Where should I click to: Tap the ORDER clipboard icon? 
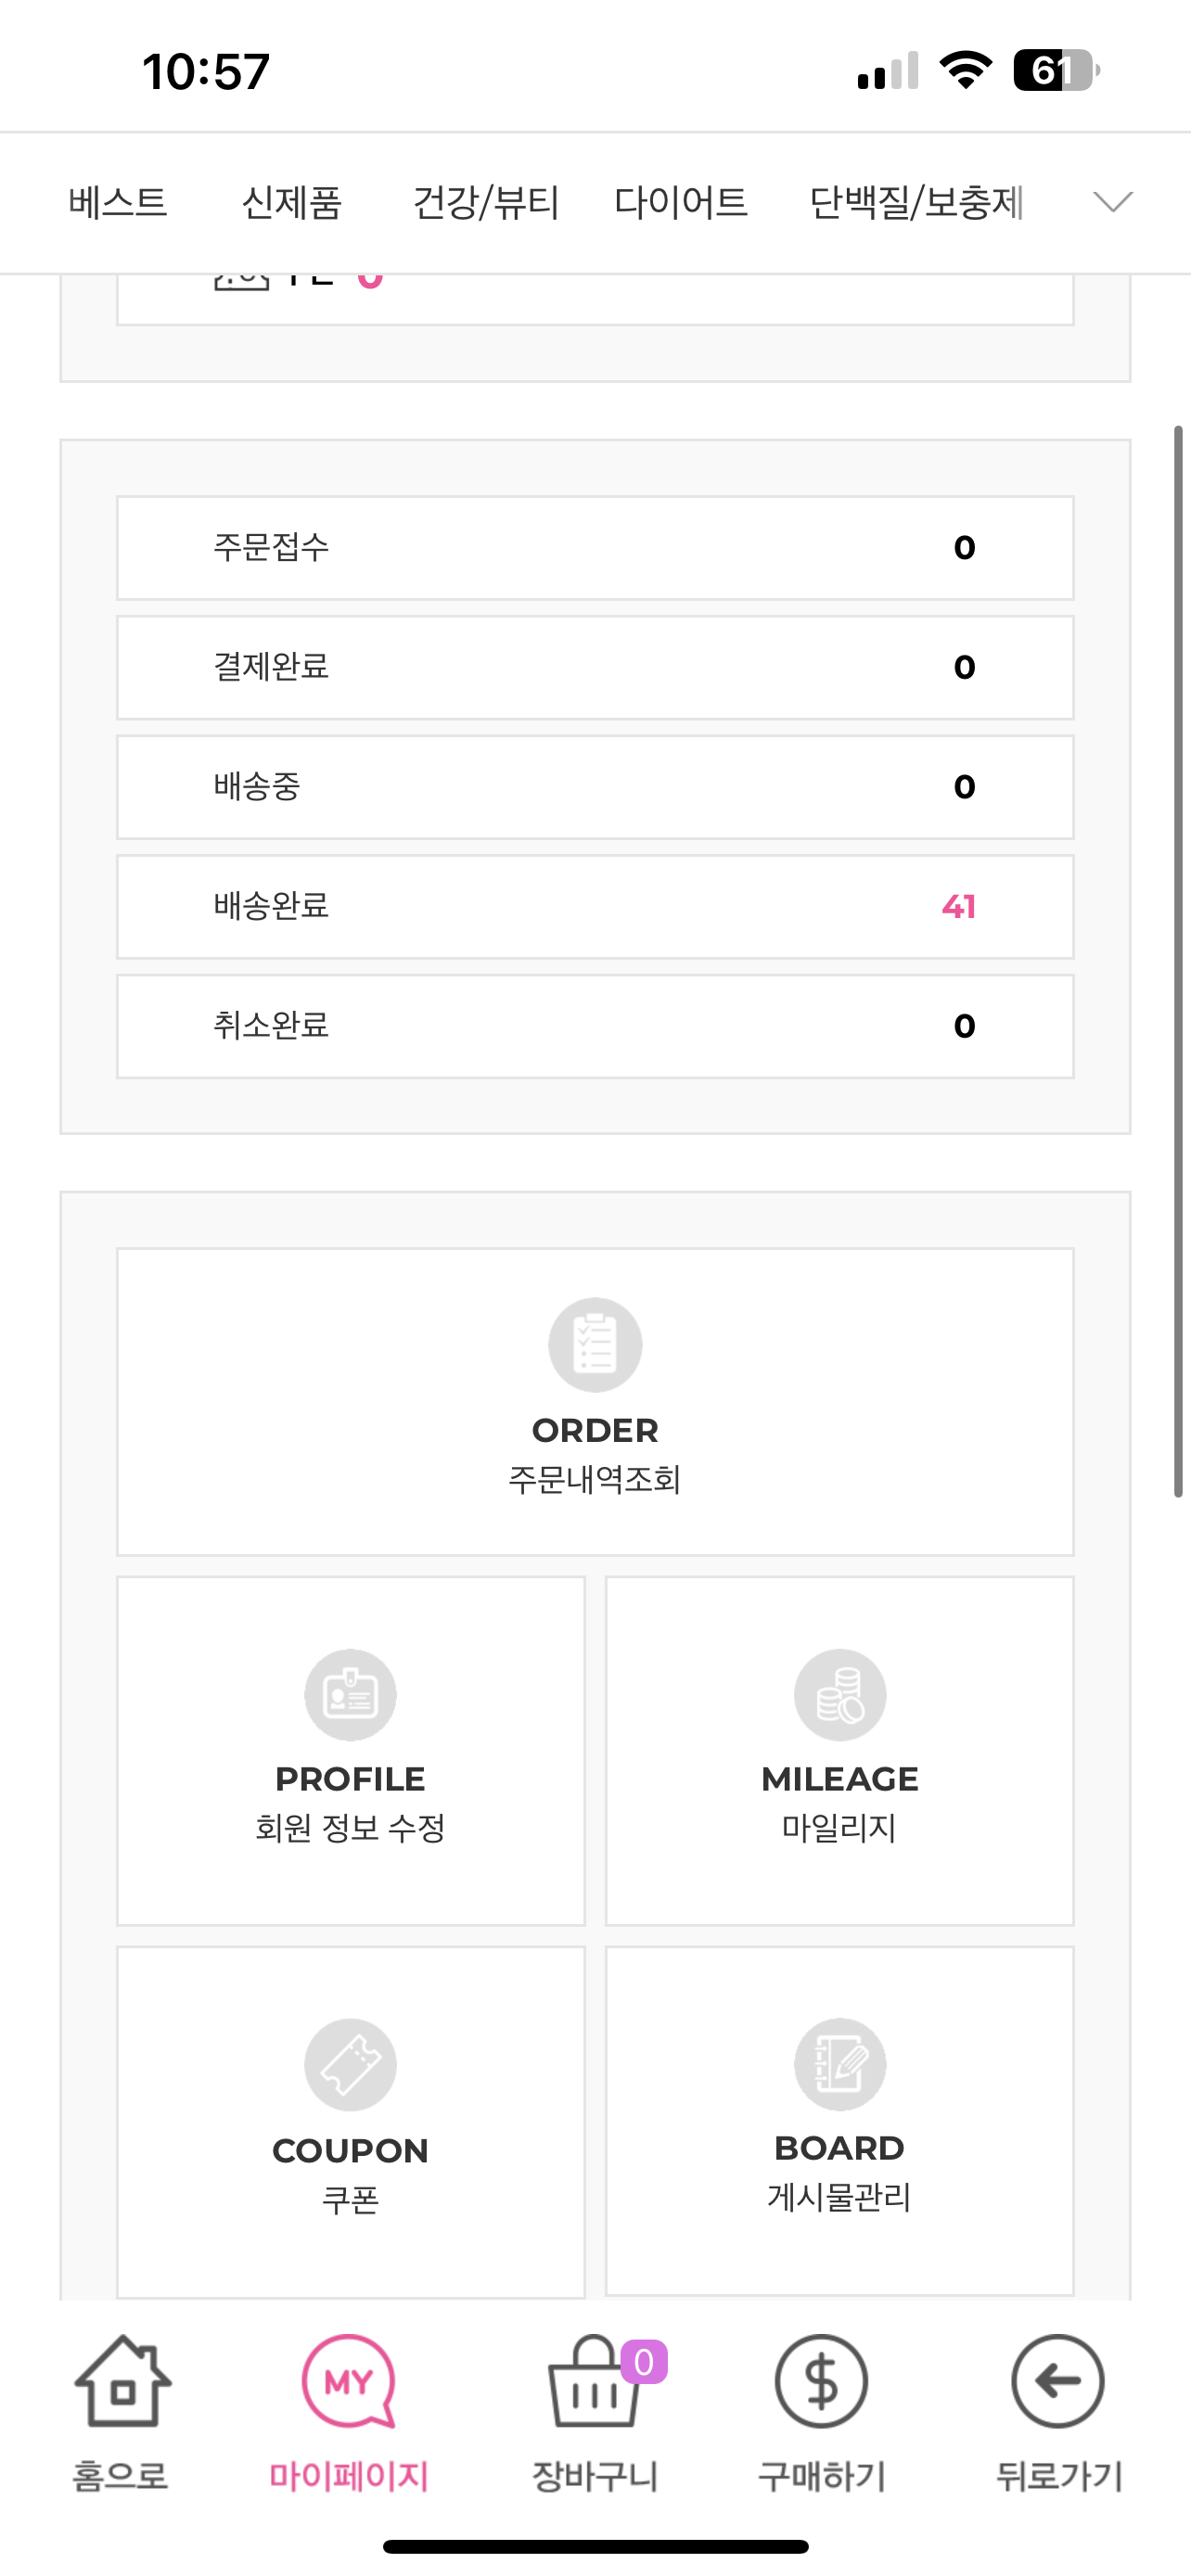595,1345
